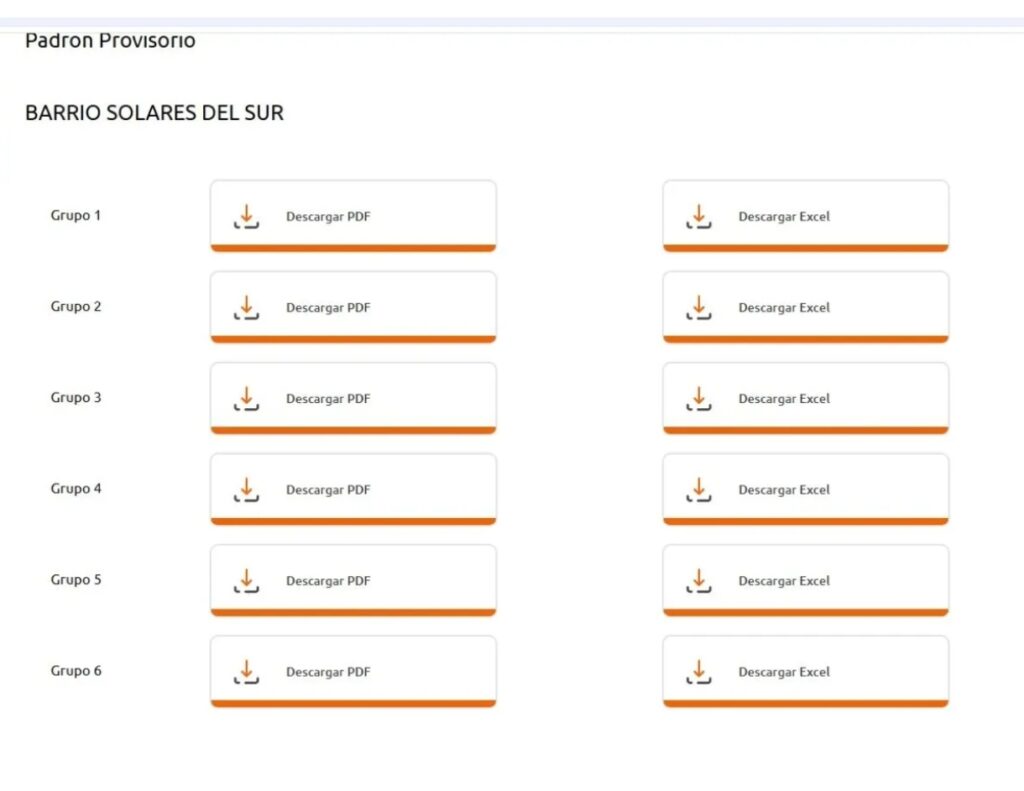
Task: Select the 'Descargar Excel' label in Grupo 4 row
Action: (784, 490)
